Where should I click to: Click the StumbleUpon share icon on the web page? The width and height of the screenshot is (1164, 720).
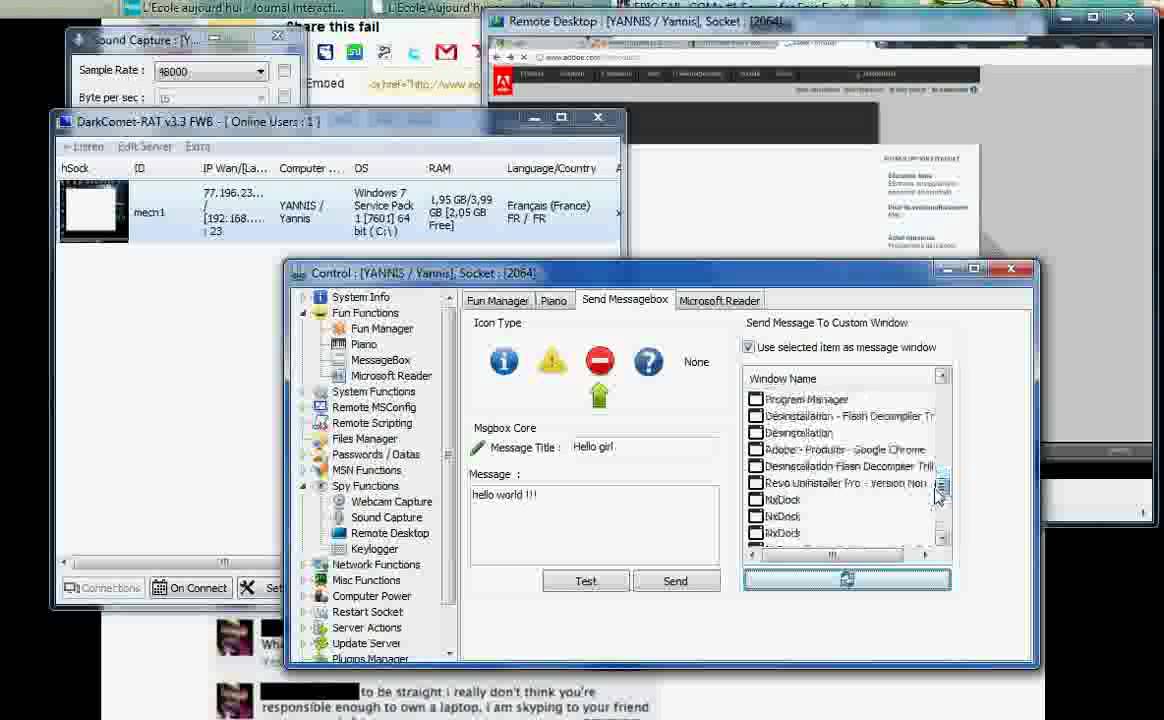point(355,52)
